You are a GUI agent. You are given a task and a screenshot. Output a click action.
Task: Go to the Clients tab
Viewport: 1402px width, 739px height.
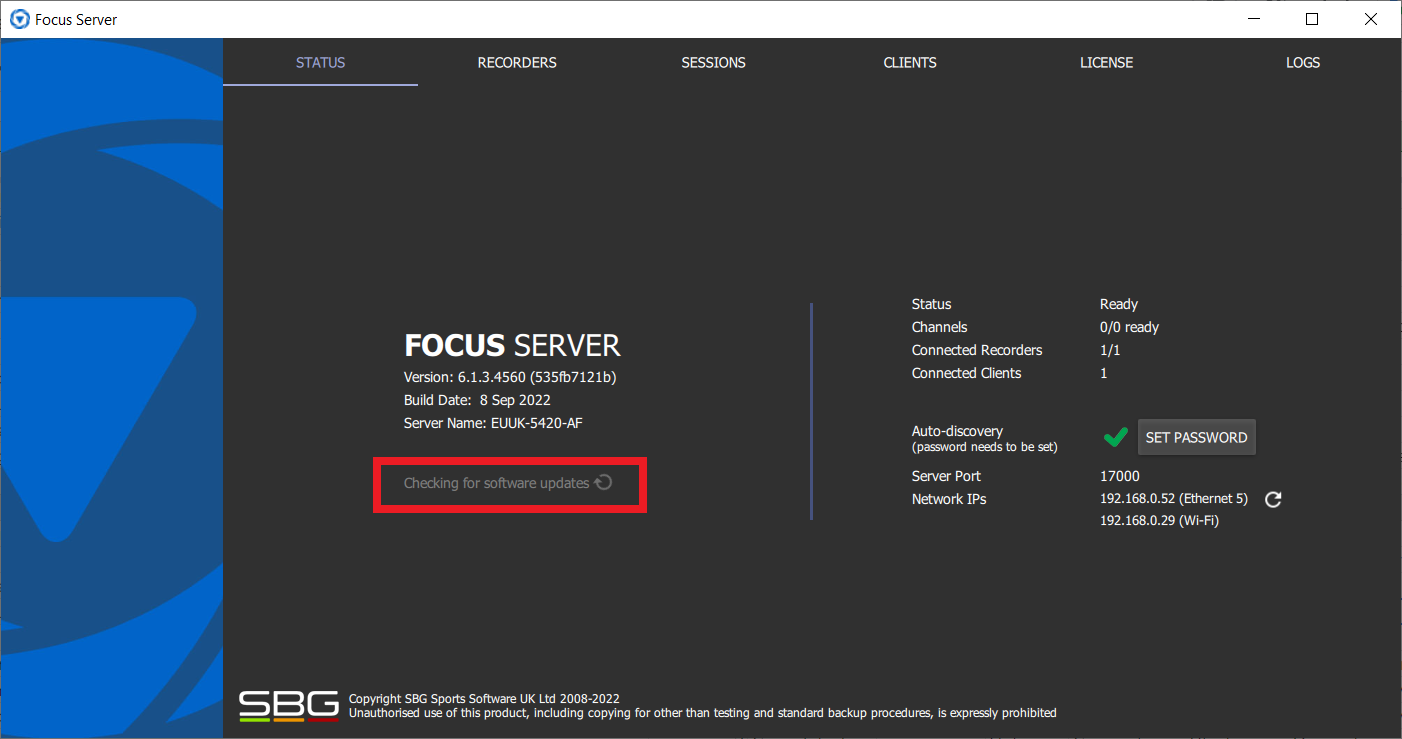[x=910, y=62]
